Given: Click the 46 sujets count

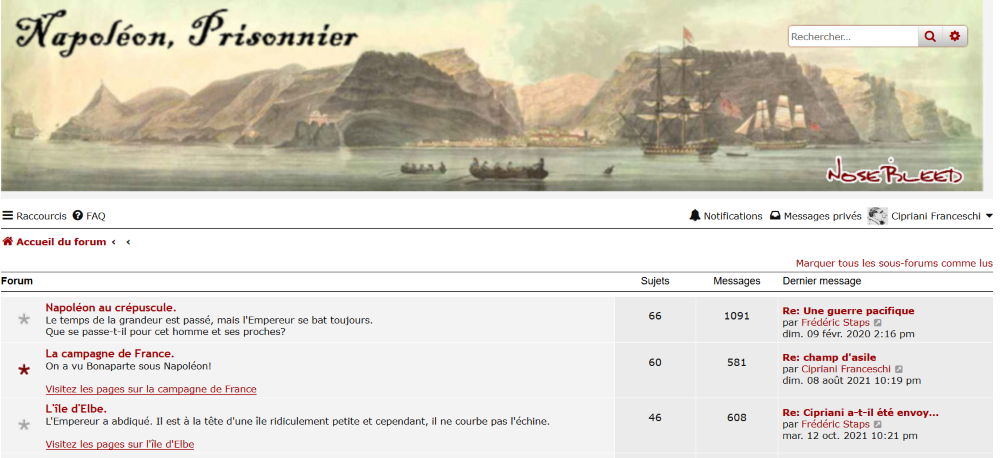Looking at the screenshot, I should 655,418.
